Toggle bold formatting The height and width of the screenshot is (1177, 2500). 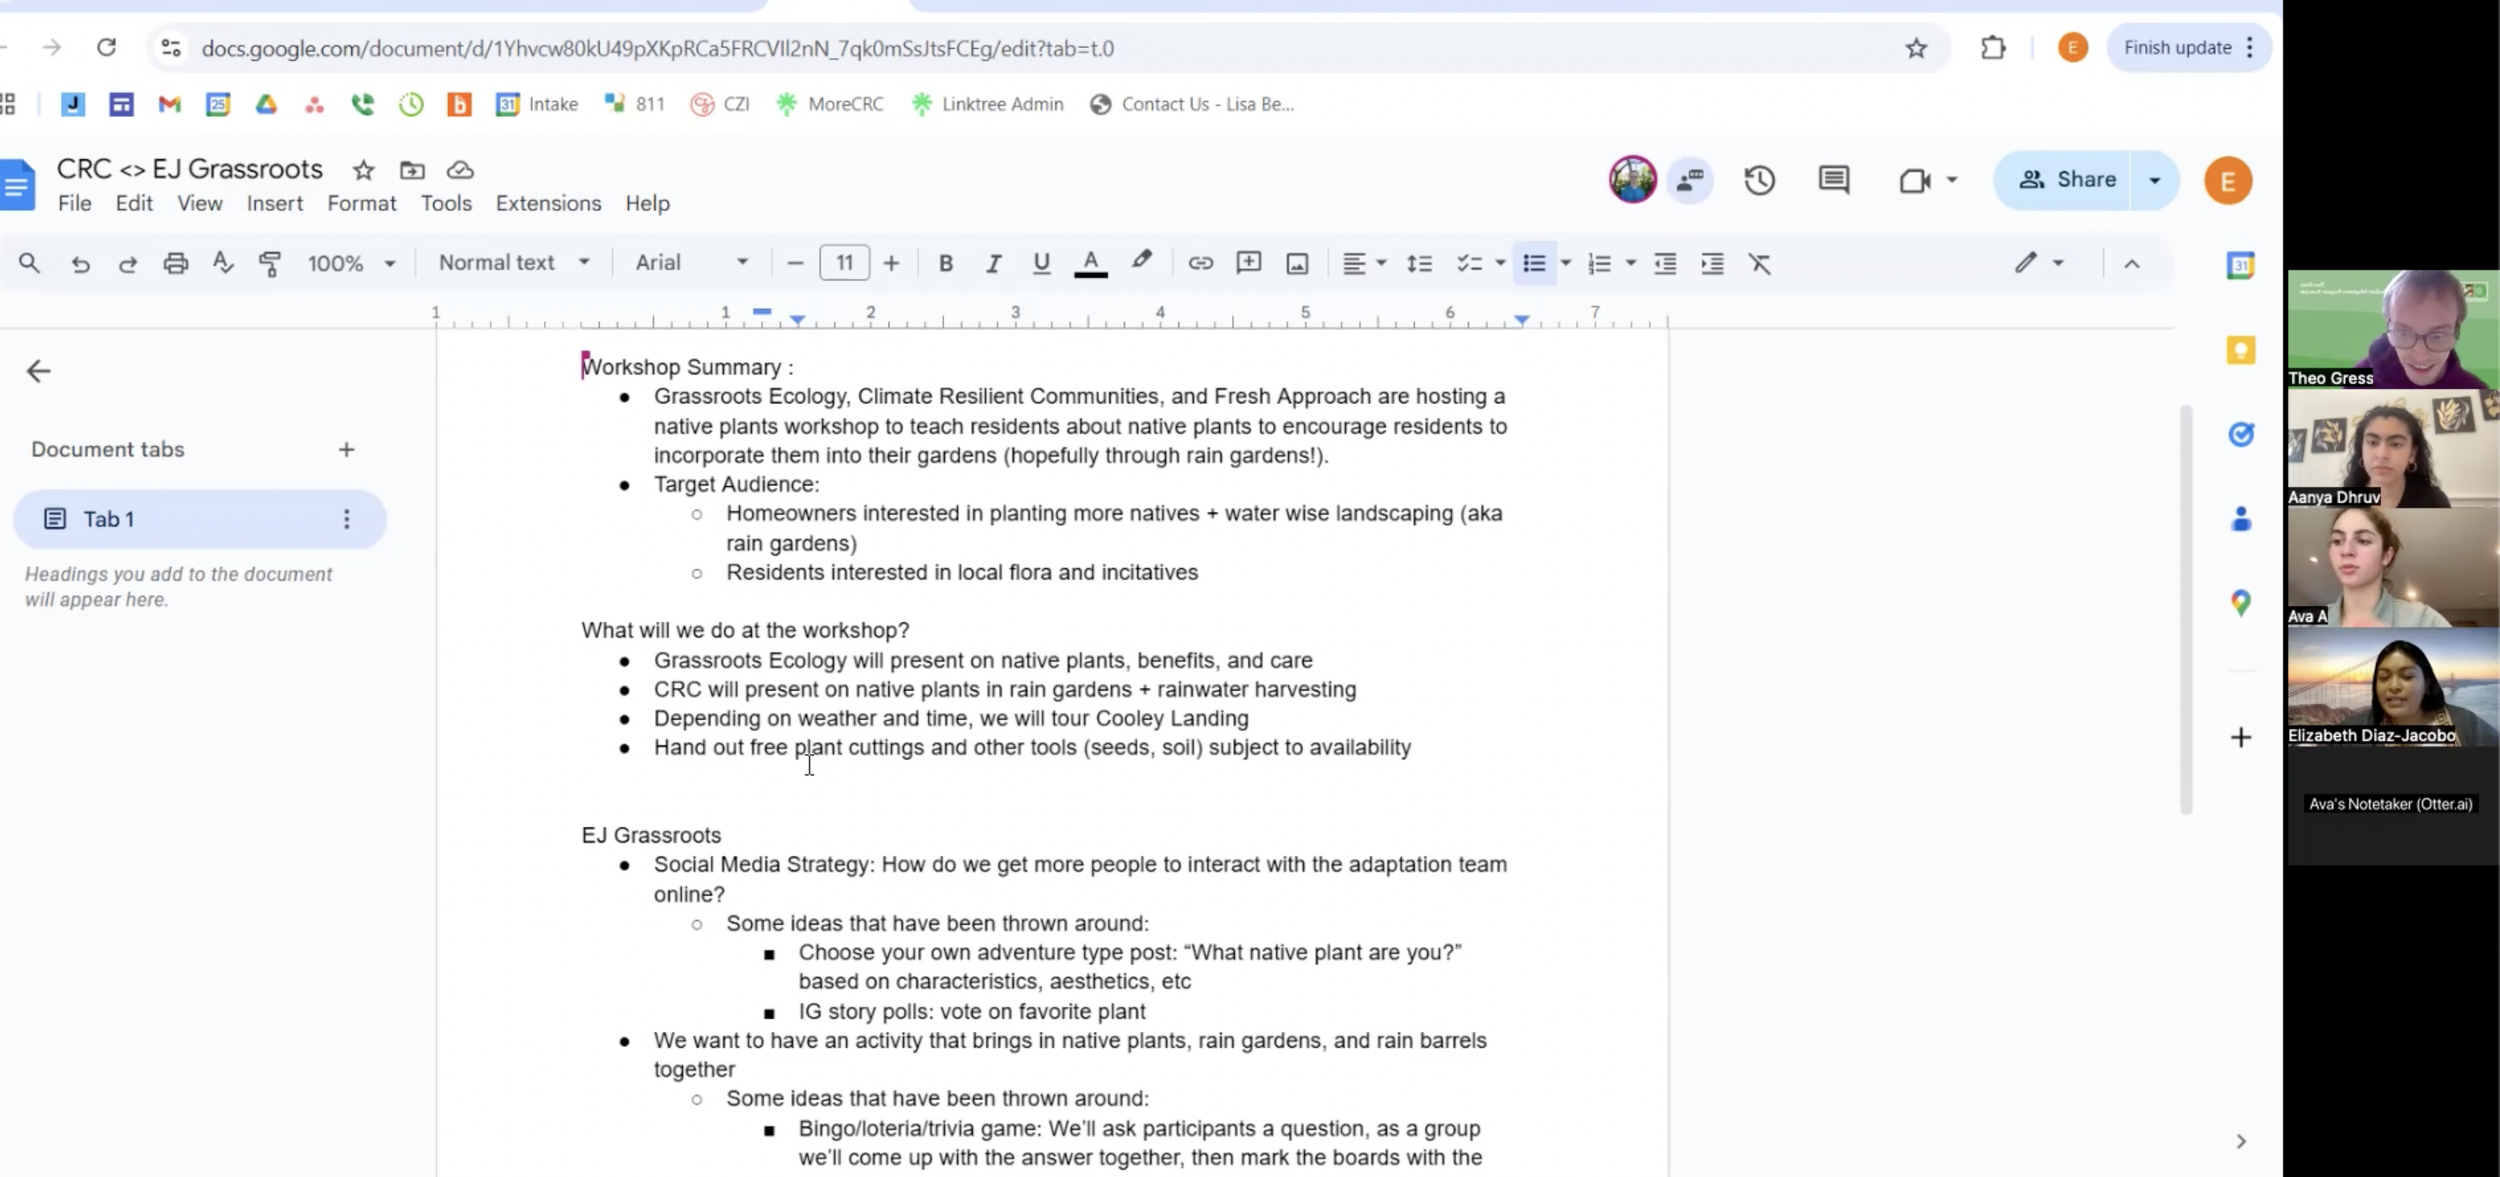coord(945,264)
